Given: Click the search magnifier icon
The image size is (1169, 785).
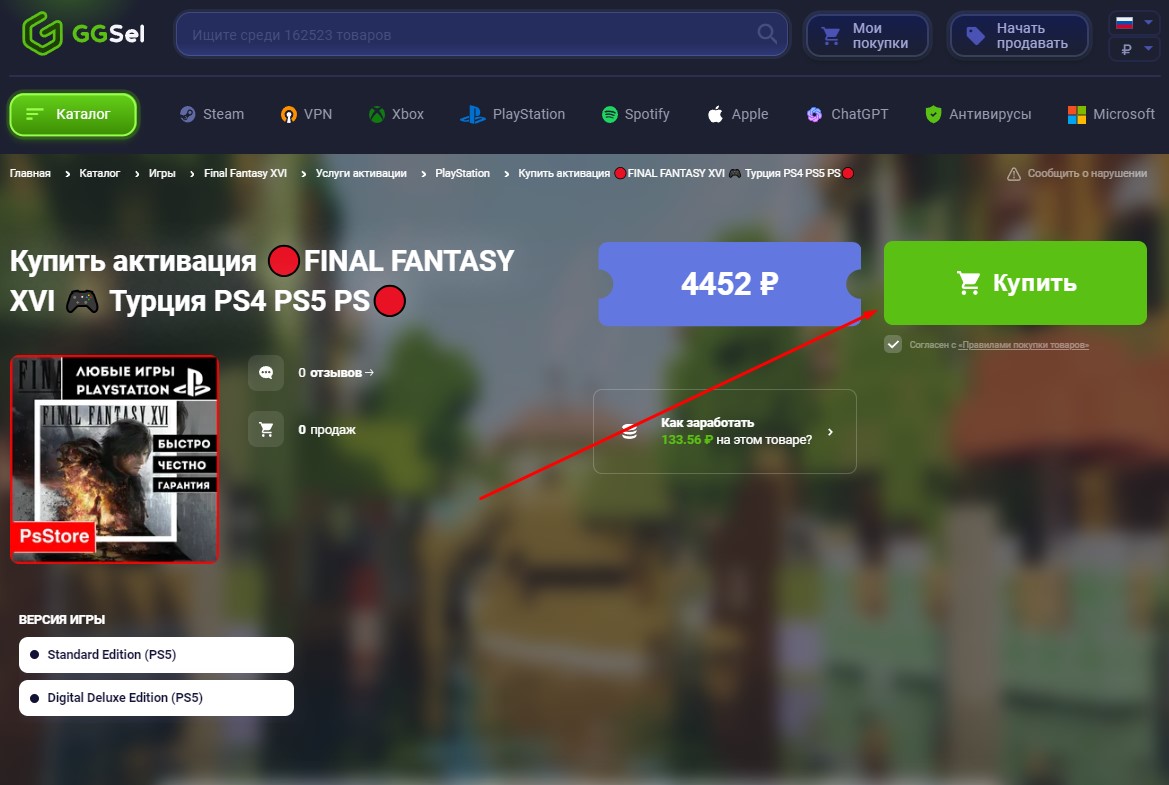Looking at the screenshot, I should pos(766,34).
